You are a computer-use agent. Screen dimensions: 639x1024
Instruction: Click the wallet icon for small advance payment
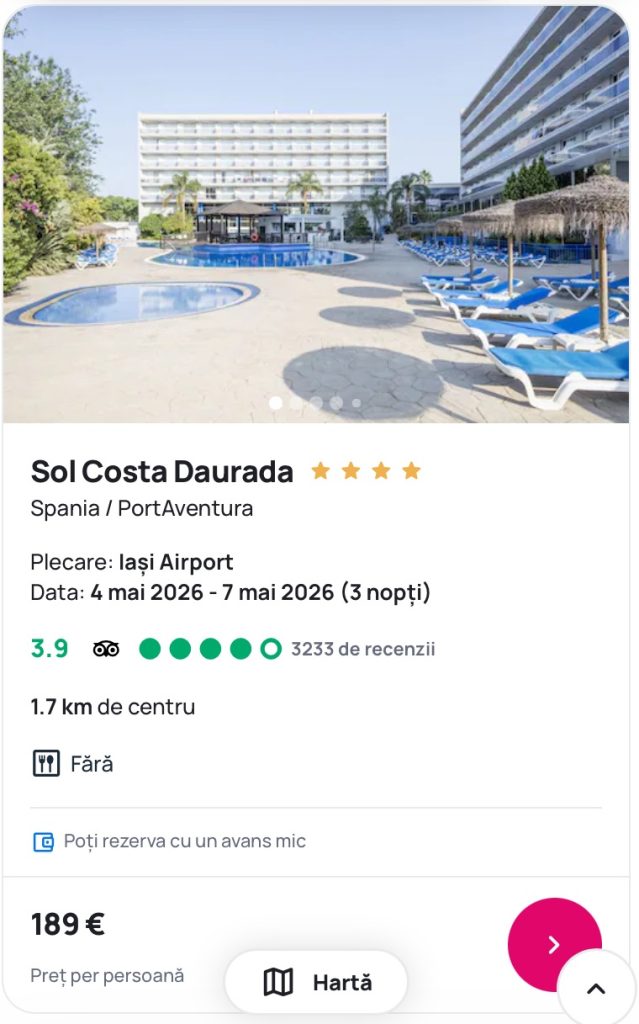tap(43, 842)
